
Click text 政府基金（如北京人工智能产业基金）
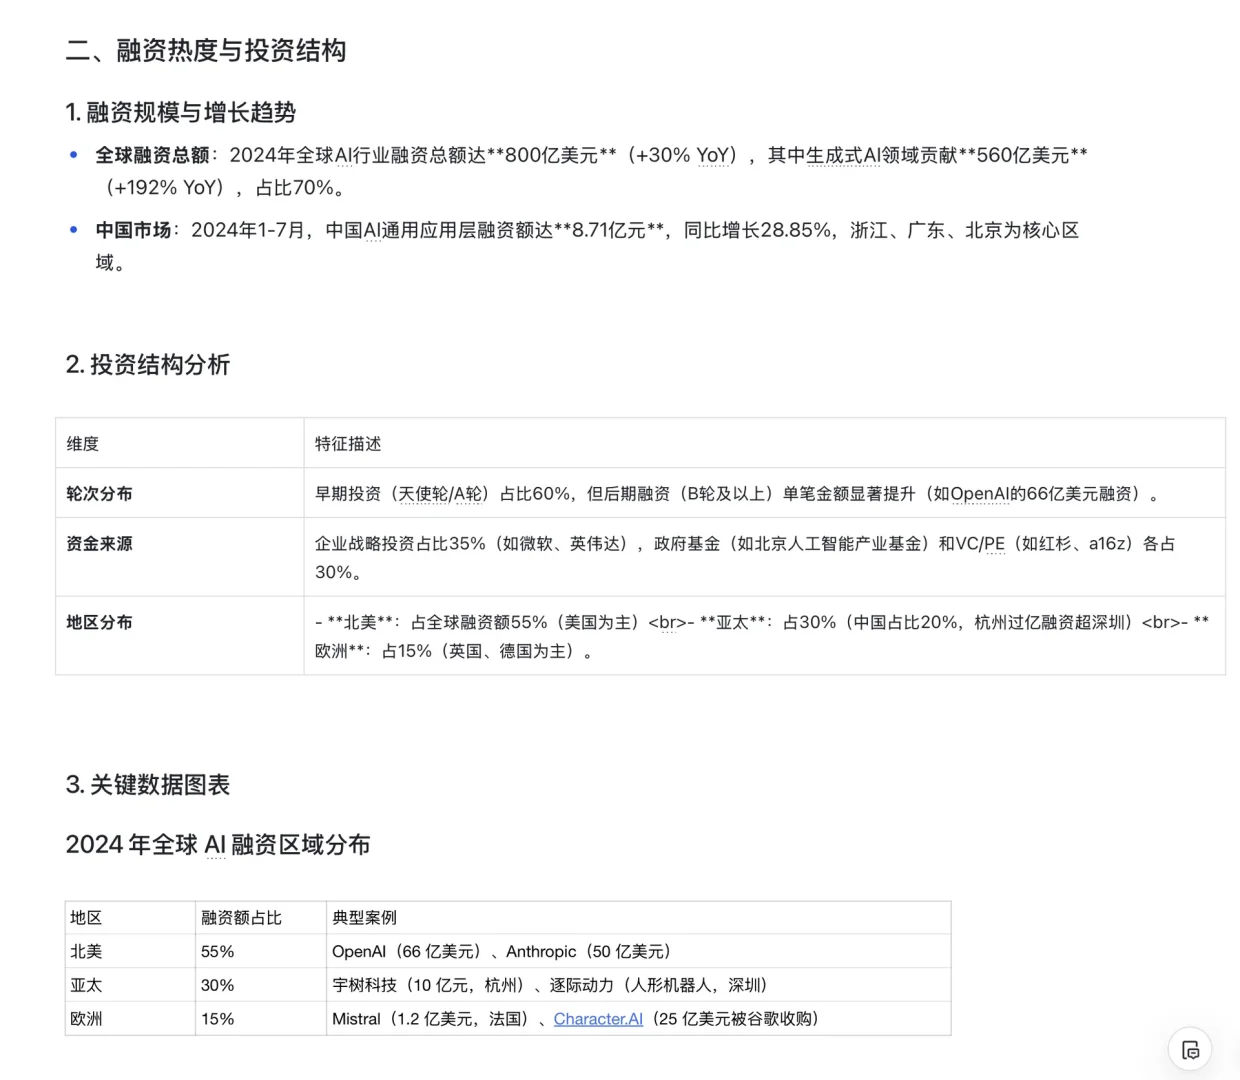794,544
